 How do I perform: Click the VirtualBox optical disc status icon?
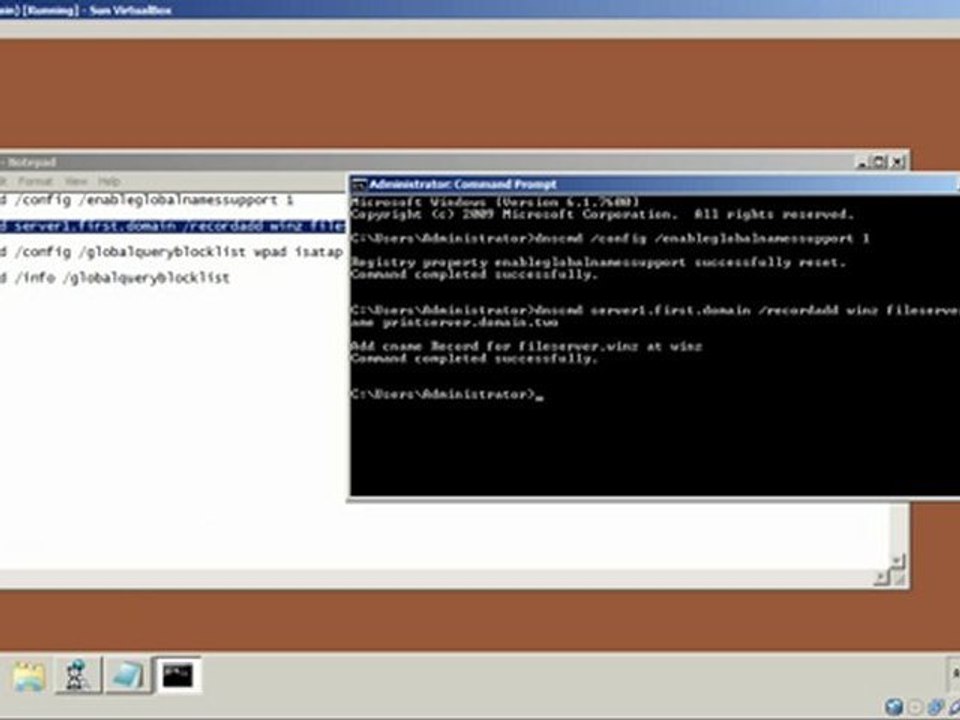pos(915,707)
